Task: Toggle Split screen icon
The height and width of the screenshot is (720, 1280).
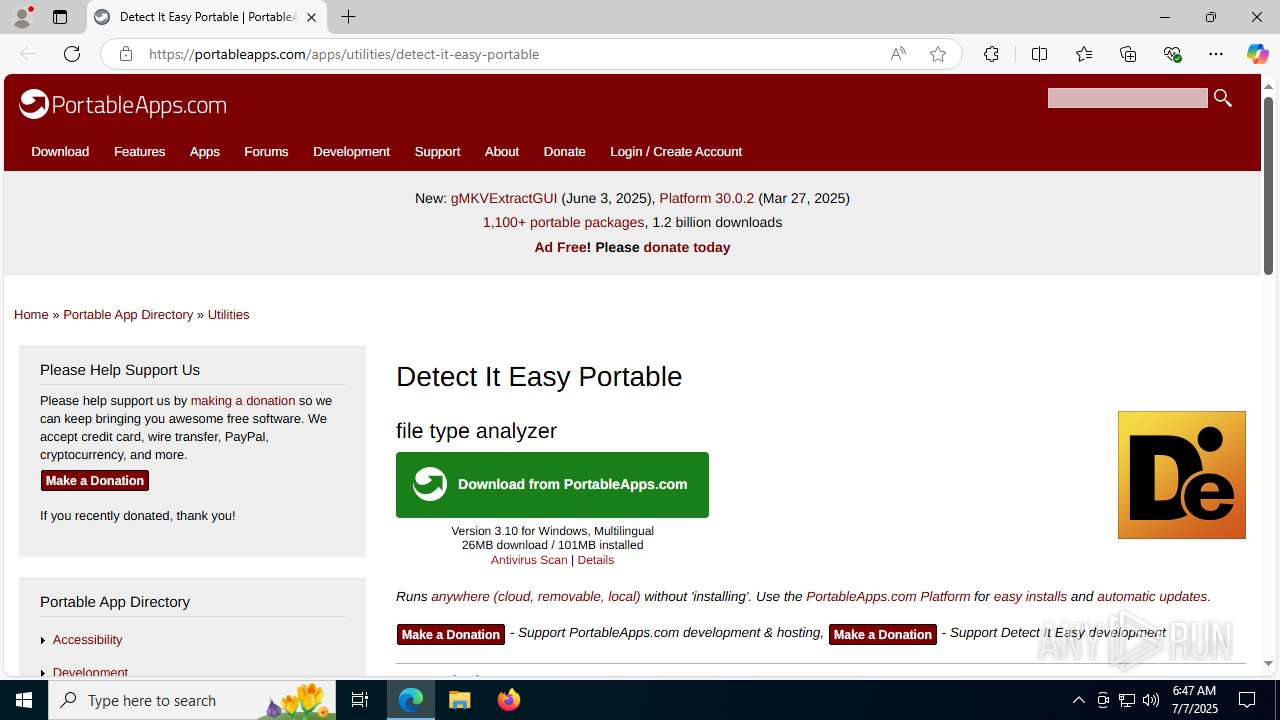Action: click(x=1039, y=54)
